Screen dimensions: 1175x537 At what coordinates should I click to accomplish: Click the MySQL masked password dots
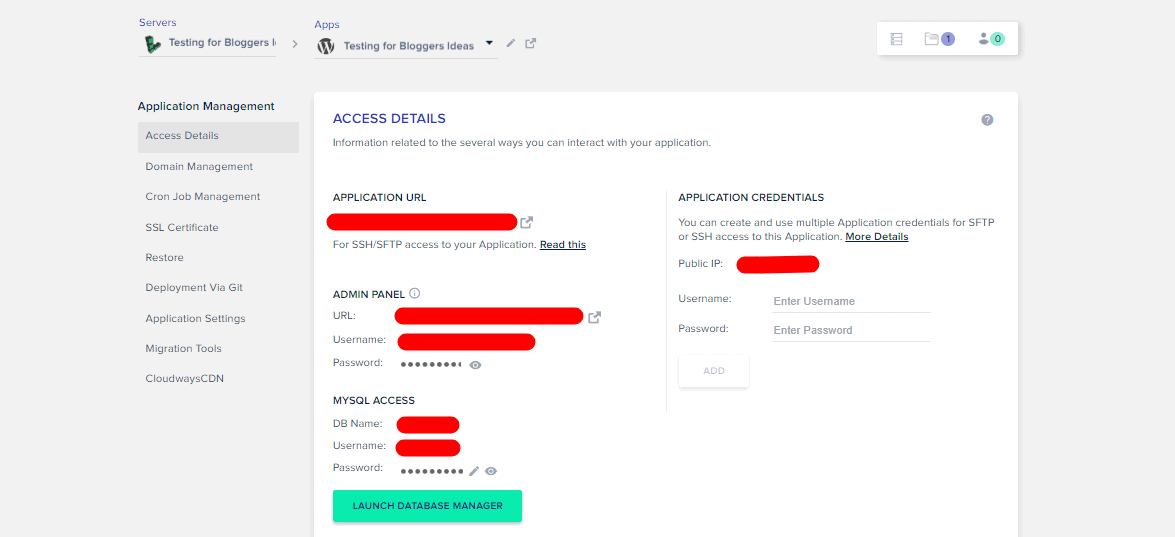432,471
